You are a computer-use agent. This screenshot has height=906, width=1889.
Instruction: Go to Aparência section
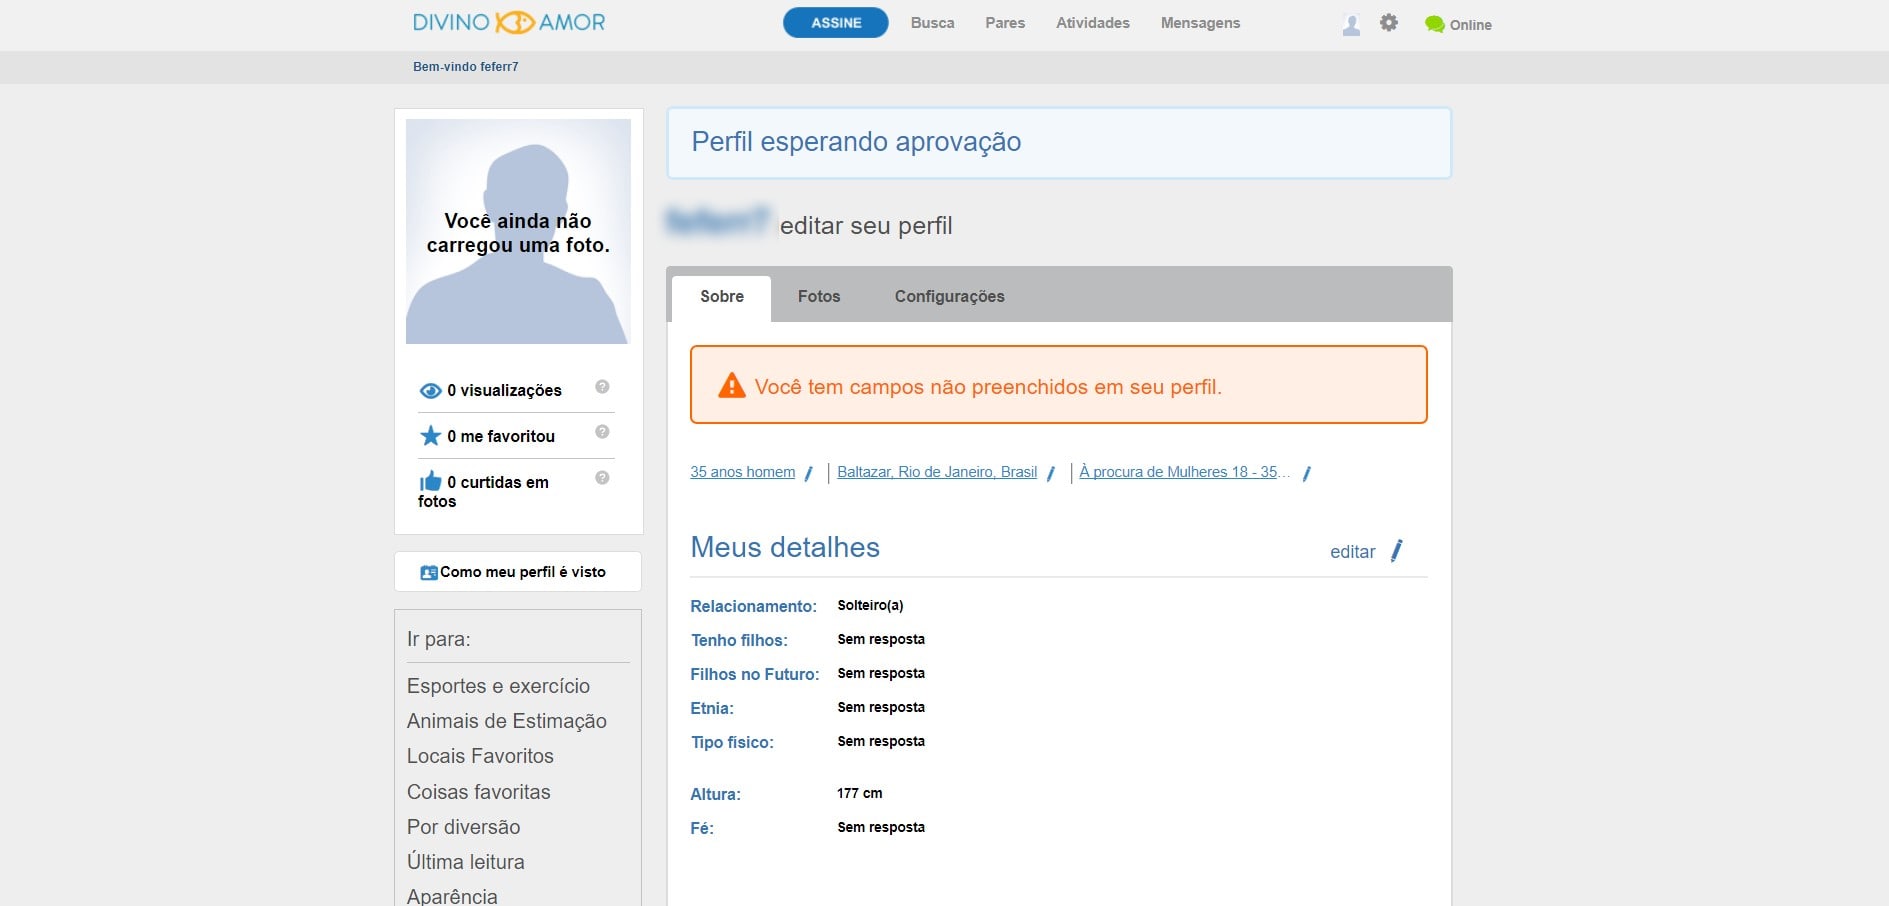tap(452, 896)
